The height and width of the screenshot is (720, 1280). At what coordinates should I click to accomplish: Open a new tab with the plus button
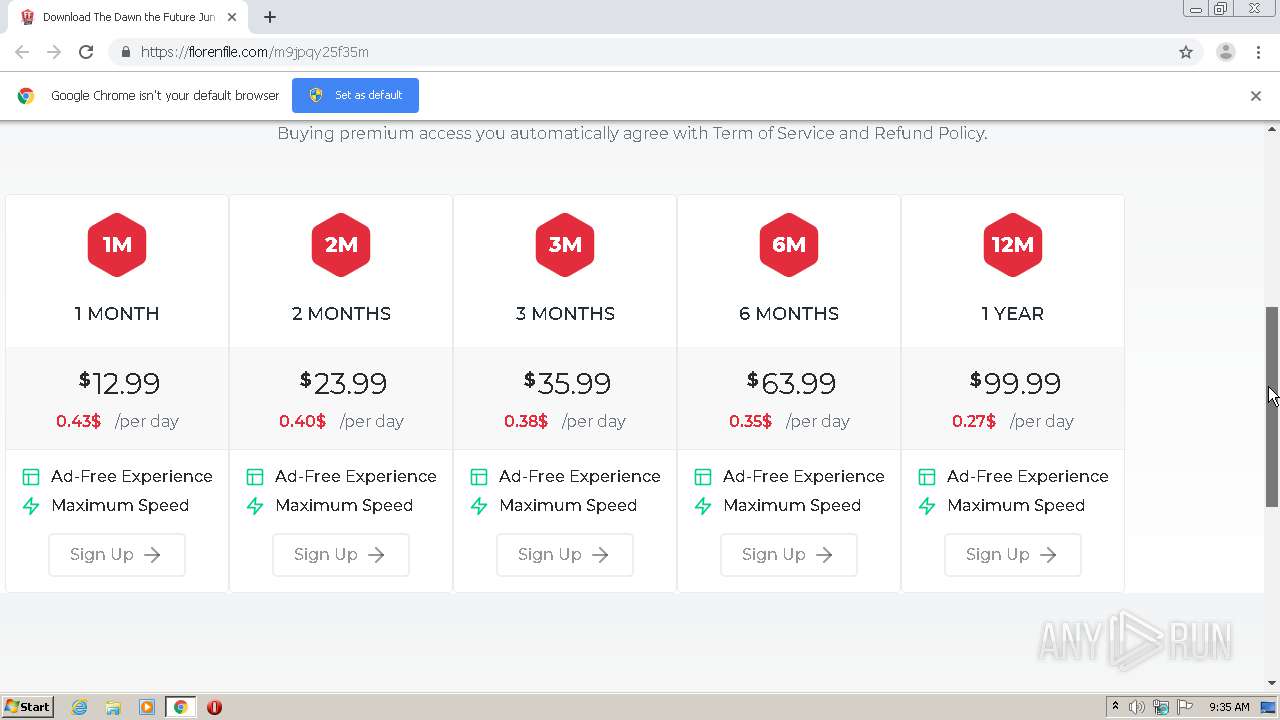270,17
